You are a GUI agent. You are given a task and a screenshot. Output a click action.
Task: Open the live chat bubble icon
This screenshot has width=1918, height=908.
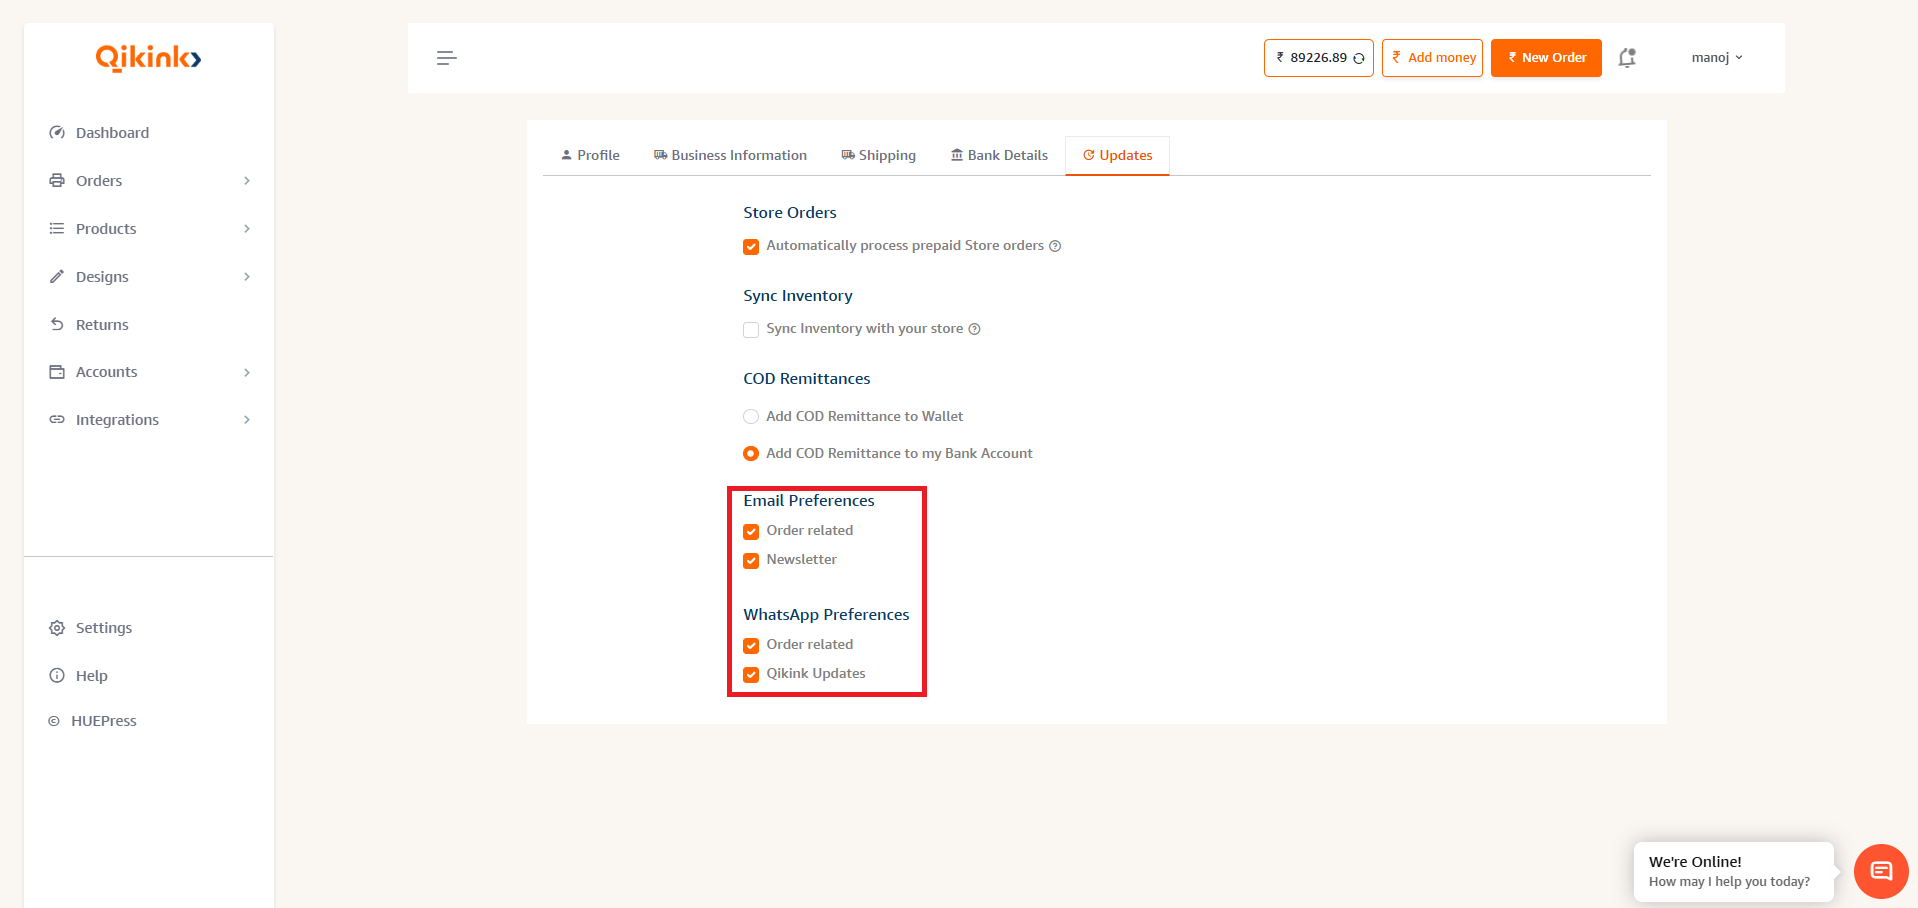pyautogui.click(x=1880, y=871)
